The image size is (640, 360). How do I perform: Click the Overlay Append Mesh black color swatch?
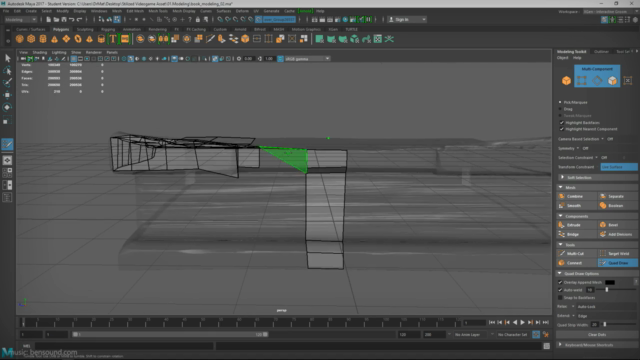coord(610,282)
